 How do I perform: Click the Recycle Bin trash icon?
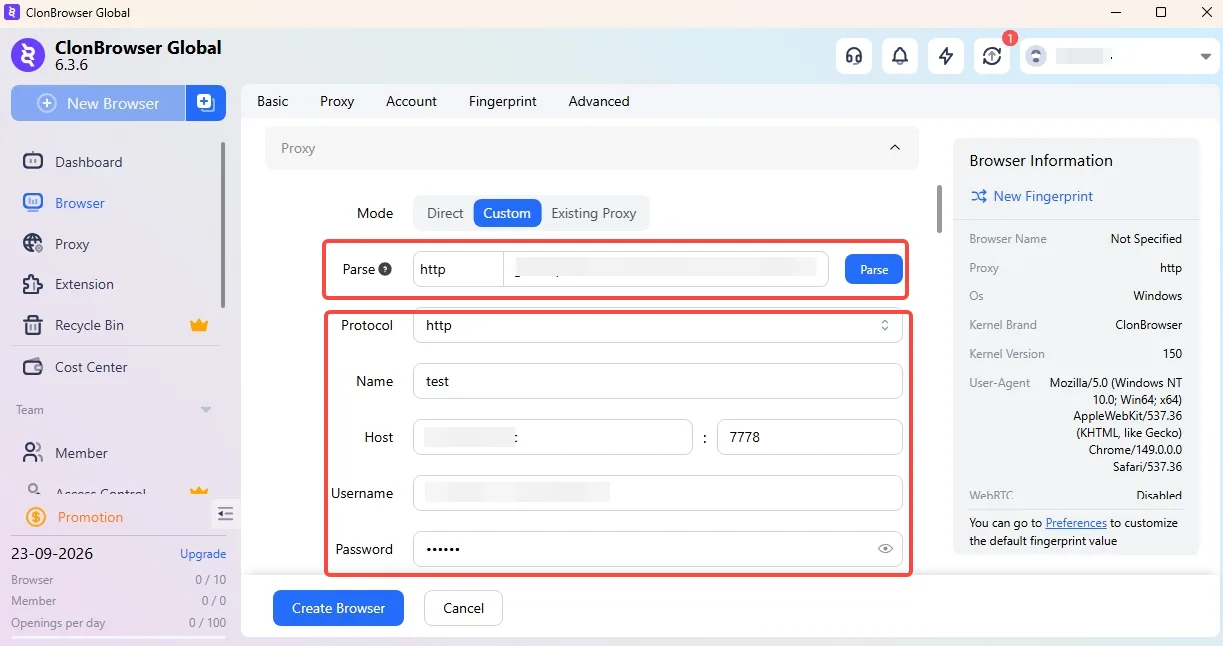pos(33,325)
